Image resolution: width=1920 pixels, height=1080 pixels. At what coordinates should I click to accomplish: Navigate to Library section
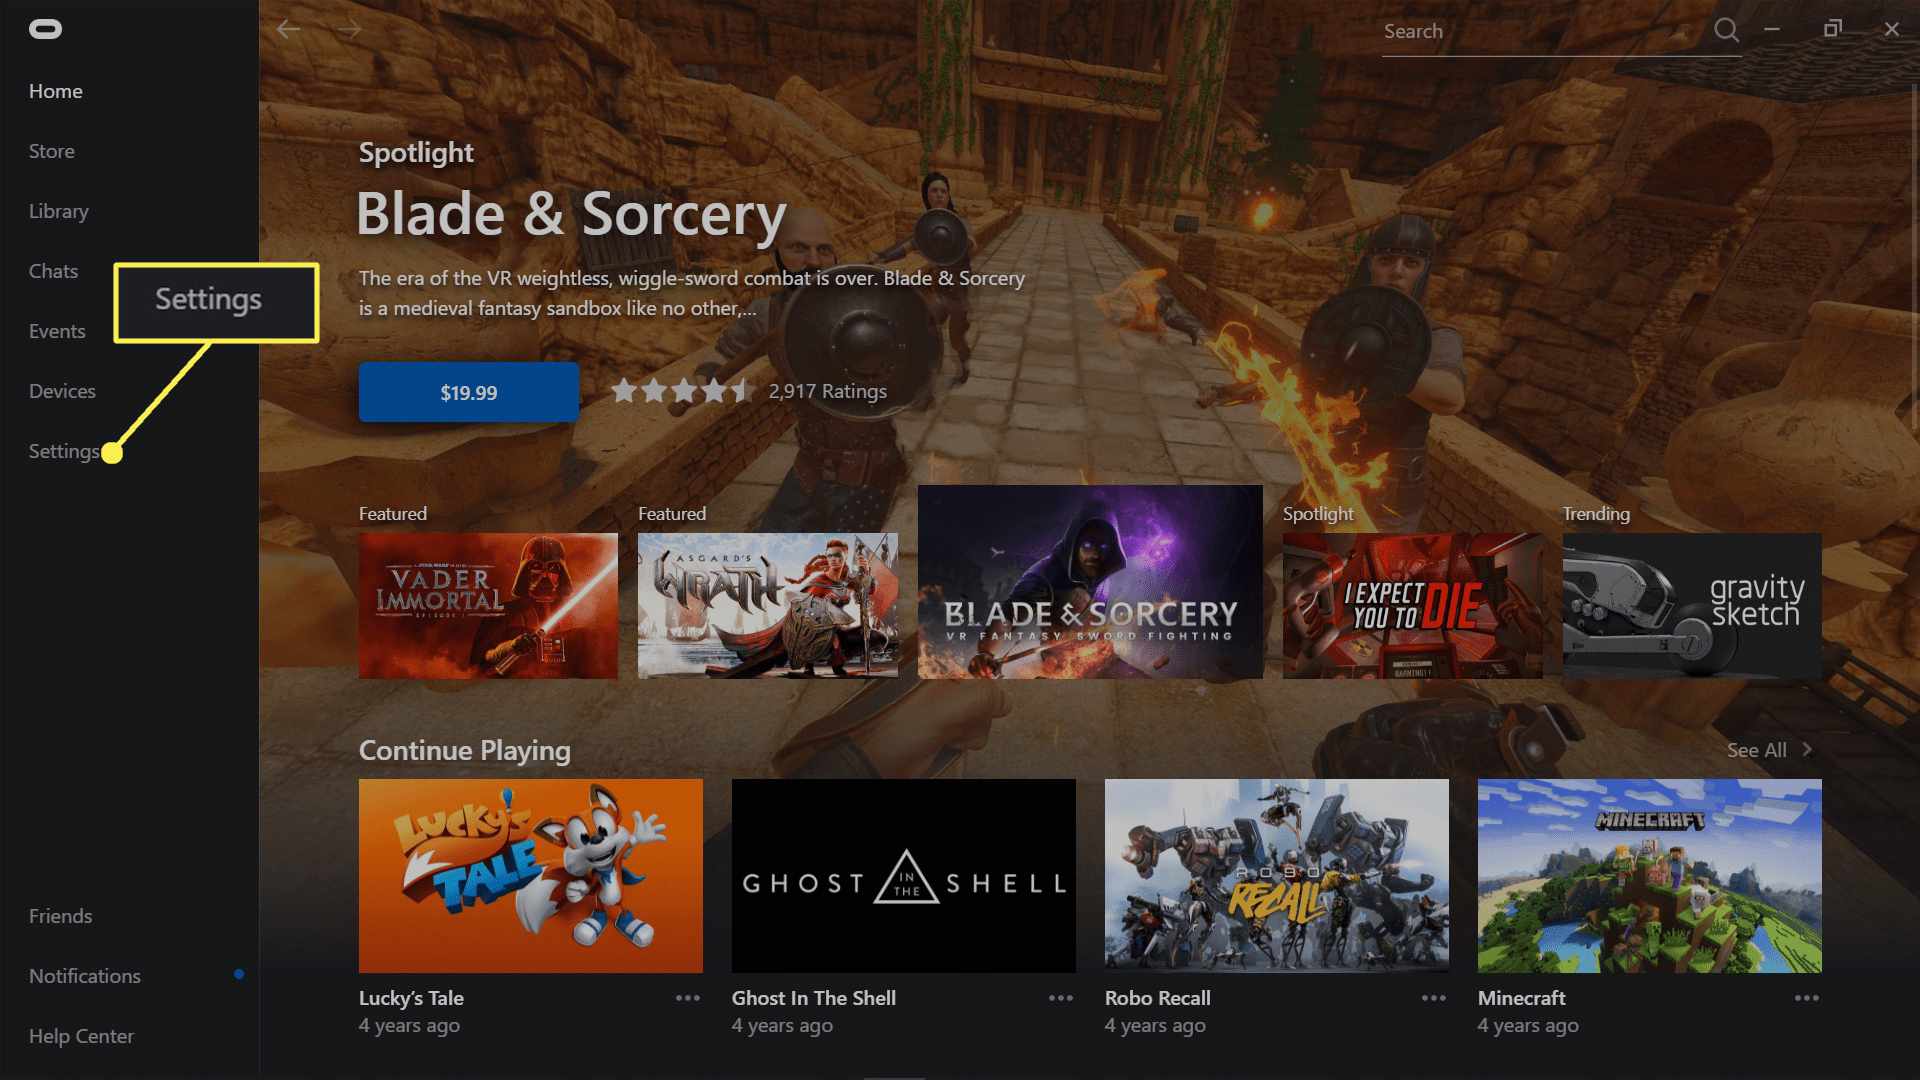pos(59,210)
